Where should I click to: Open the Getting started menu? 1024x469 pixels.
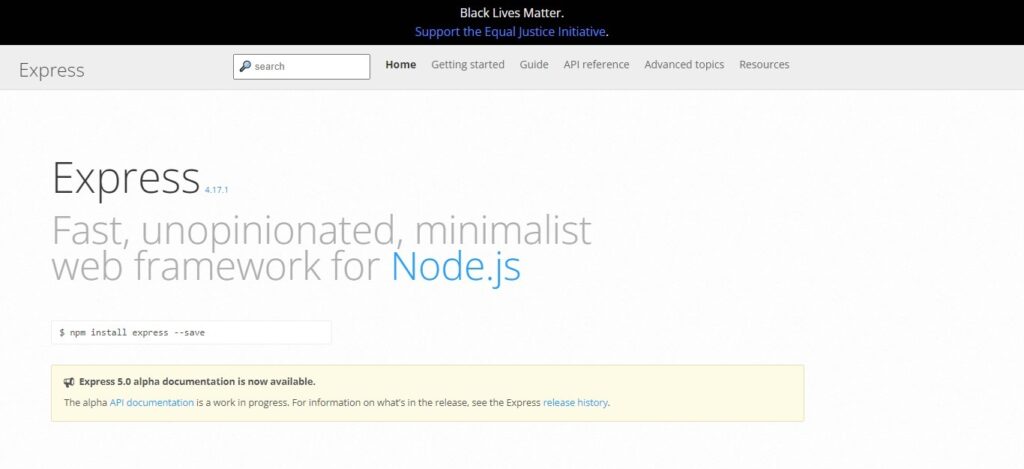(467, 65)
